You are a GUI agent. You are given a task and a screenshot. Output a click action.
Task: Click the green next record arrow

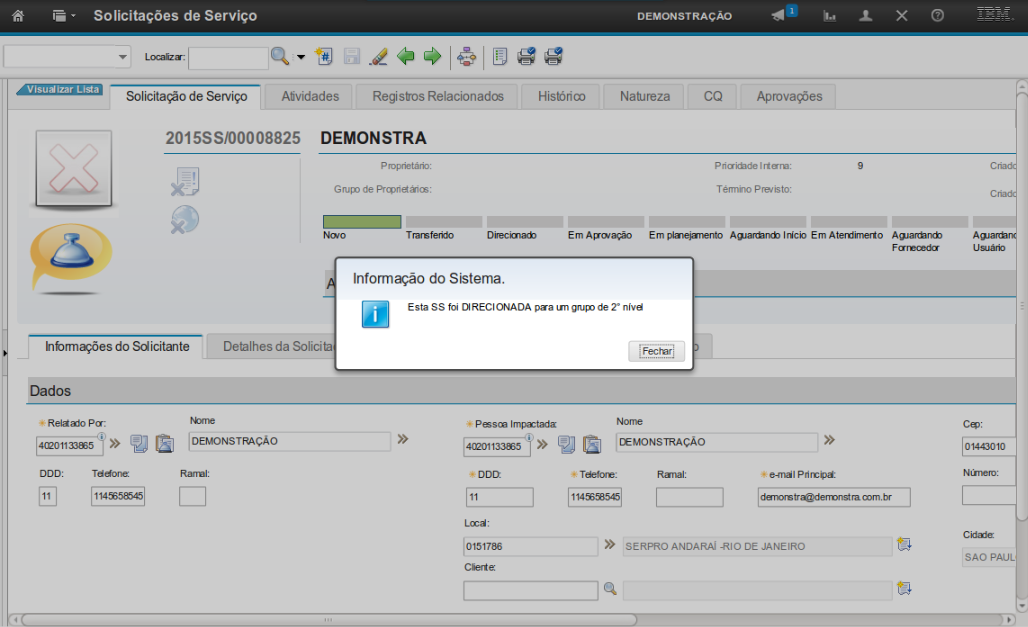432,57
